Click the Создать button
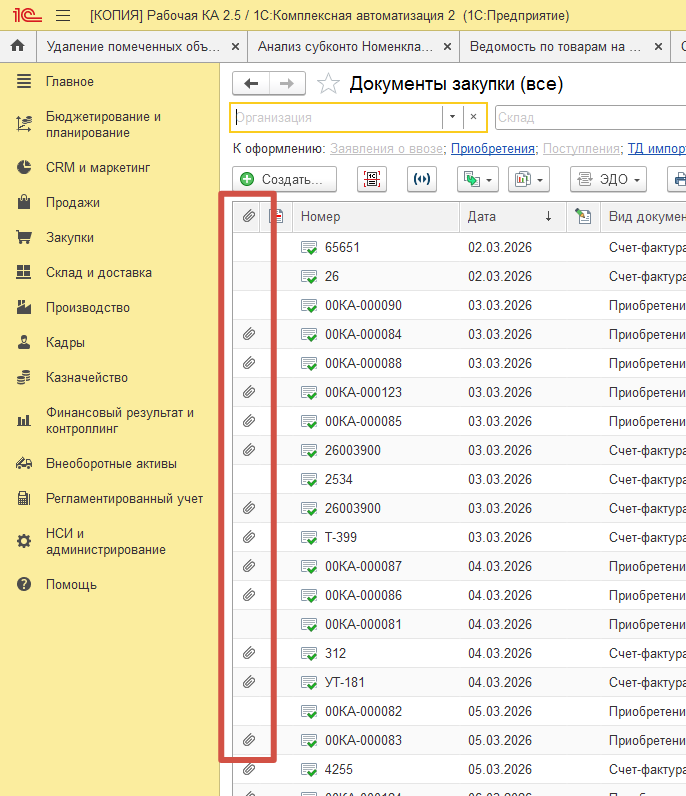Viewport: 686px width, 796px height. pyautogui.click(x=284, y=180)
